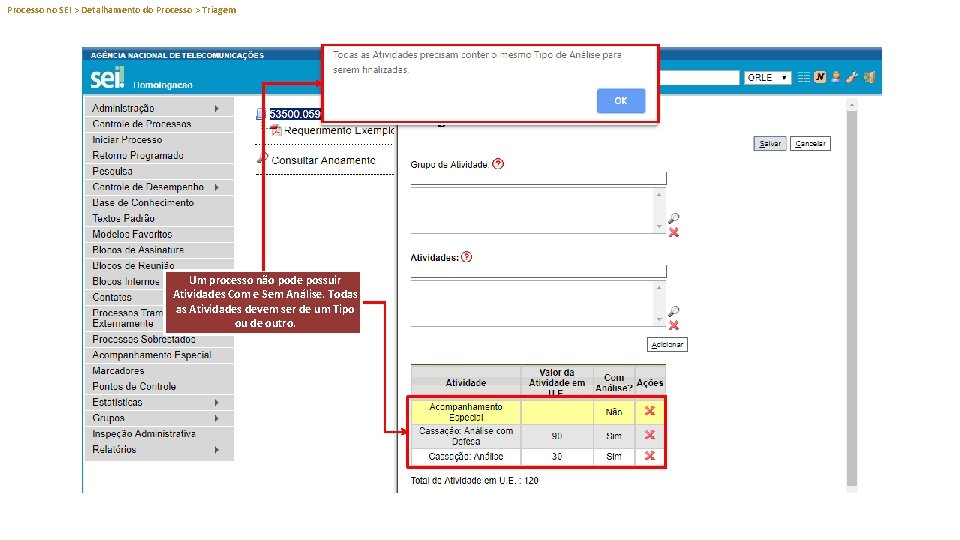Expand Grupos submenu arrow
The width and height of the screenshot is (960, 540).
pos(217,419)
